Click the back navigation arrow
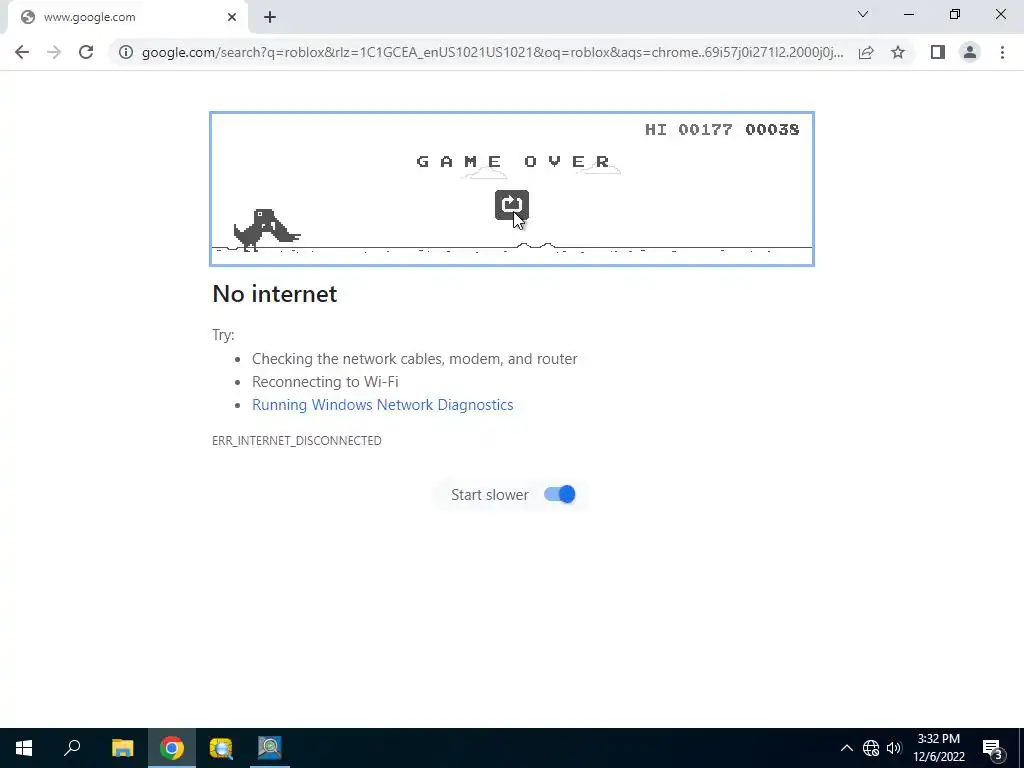This screenshot has width=1024, height=768. pyautogui.click(x=22, y=52)
